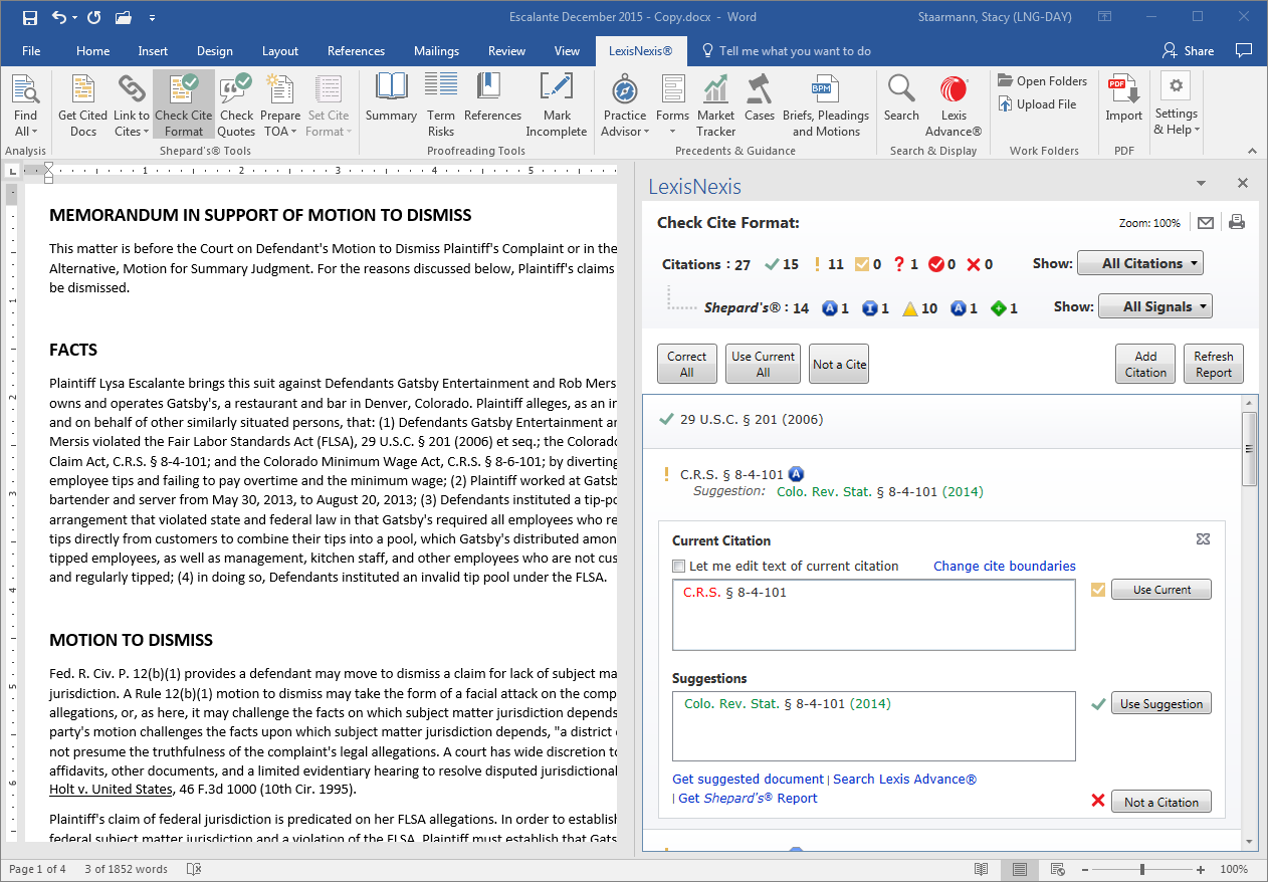Click the zoom slider handle
This screenshot has width=1268, height=882.
point(1142,869)
